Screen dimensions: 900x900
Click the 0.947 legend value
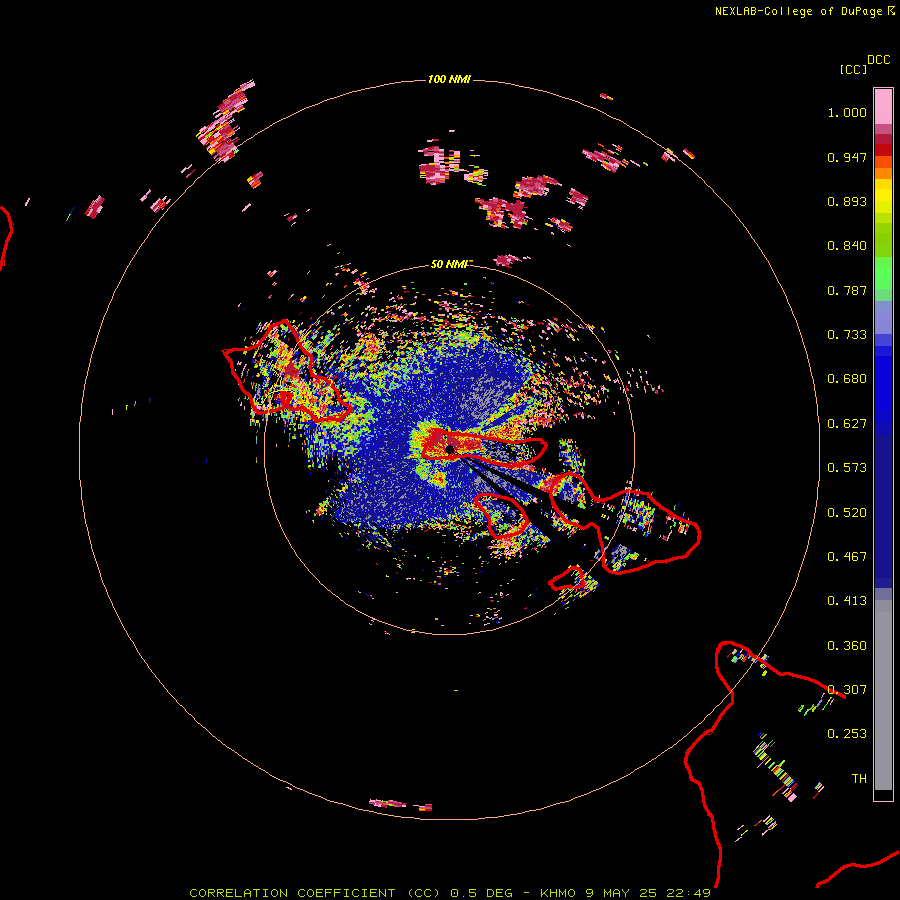point(847,157)
